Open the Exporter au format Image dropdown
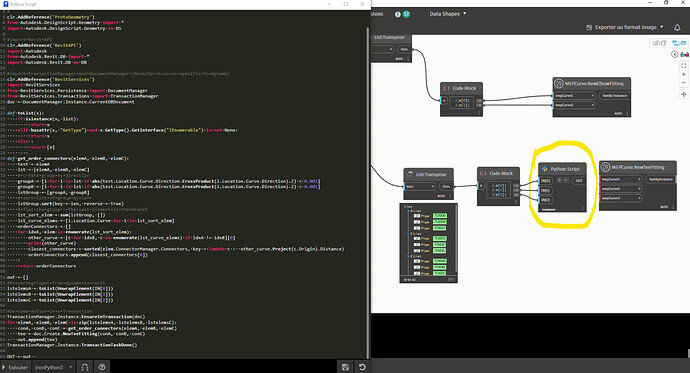690x373 pixels. coord(625,27)
